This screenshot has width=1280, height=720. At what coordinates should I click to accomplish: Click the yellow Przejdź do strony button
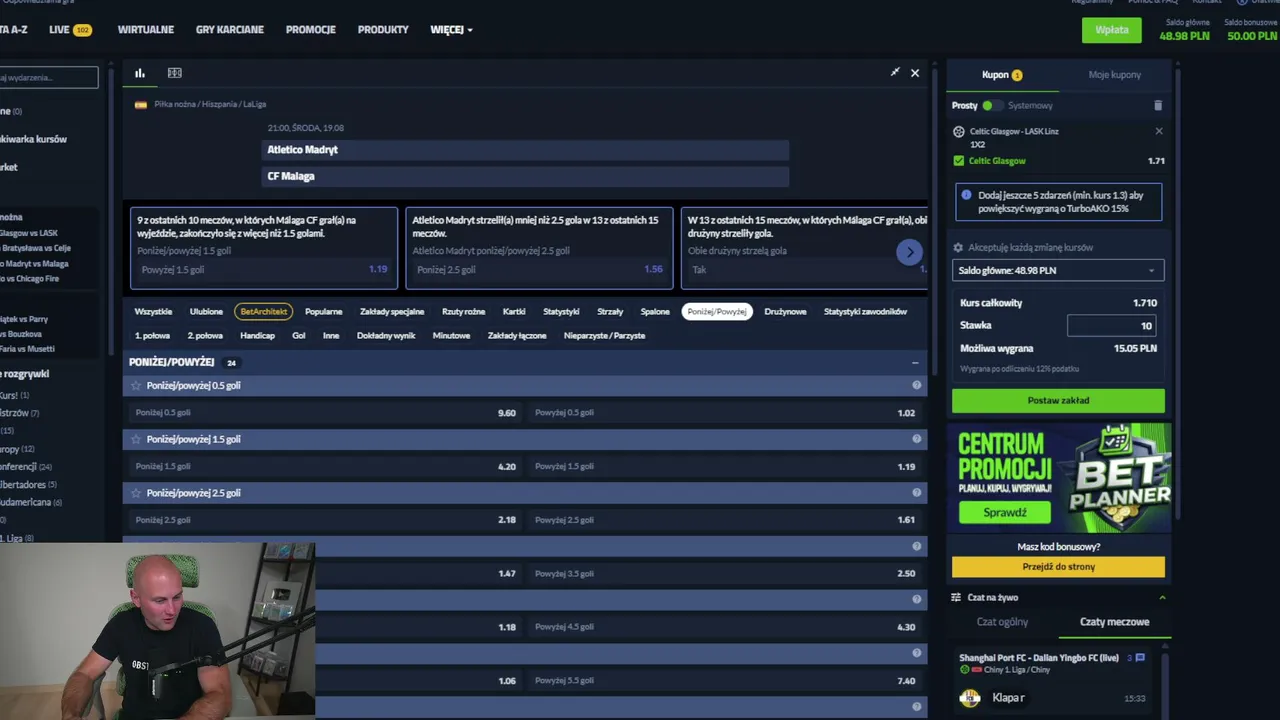coord(1058,567)
